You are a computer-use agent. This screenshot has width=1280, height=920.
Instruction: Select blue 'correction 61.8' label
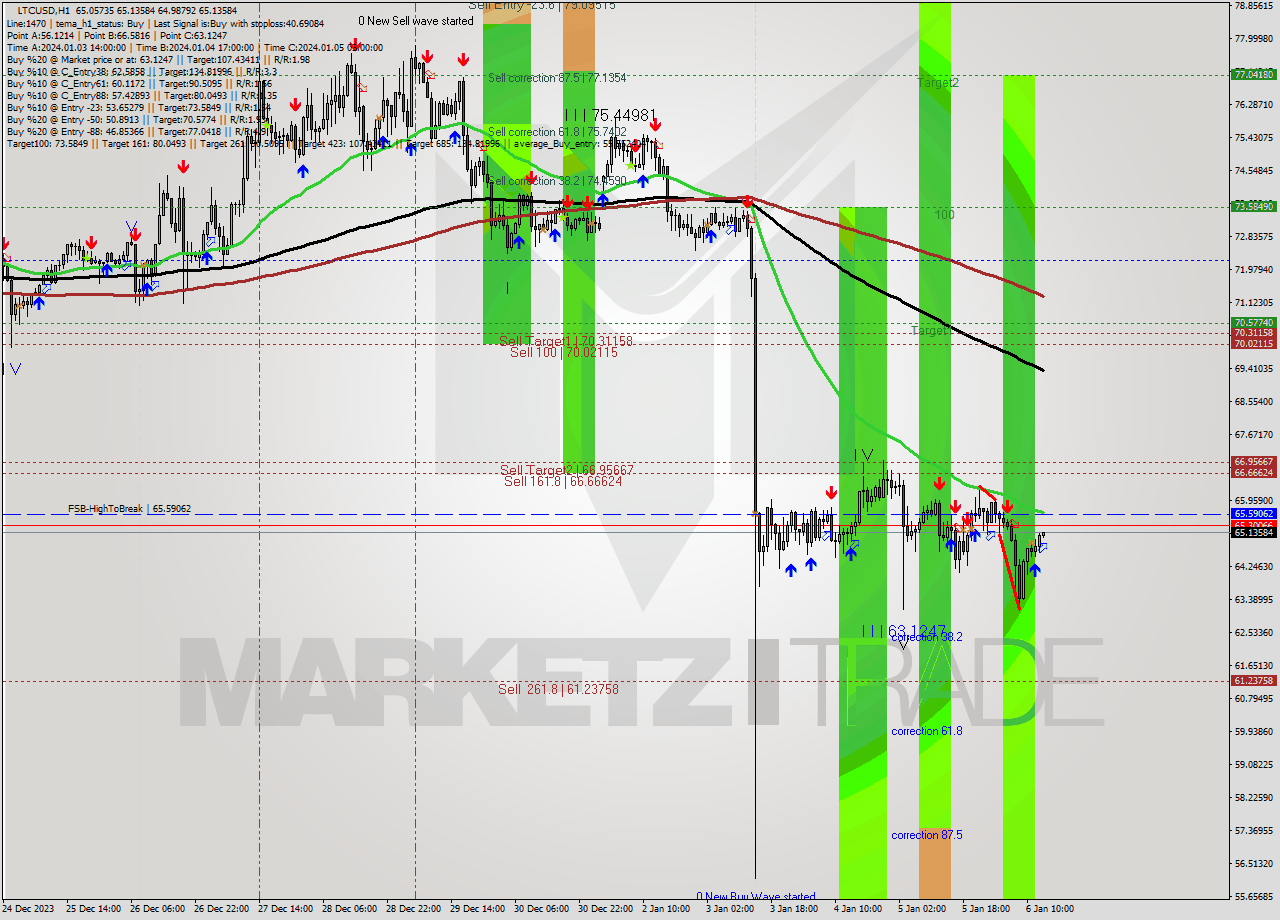coord(927,731)
